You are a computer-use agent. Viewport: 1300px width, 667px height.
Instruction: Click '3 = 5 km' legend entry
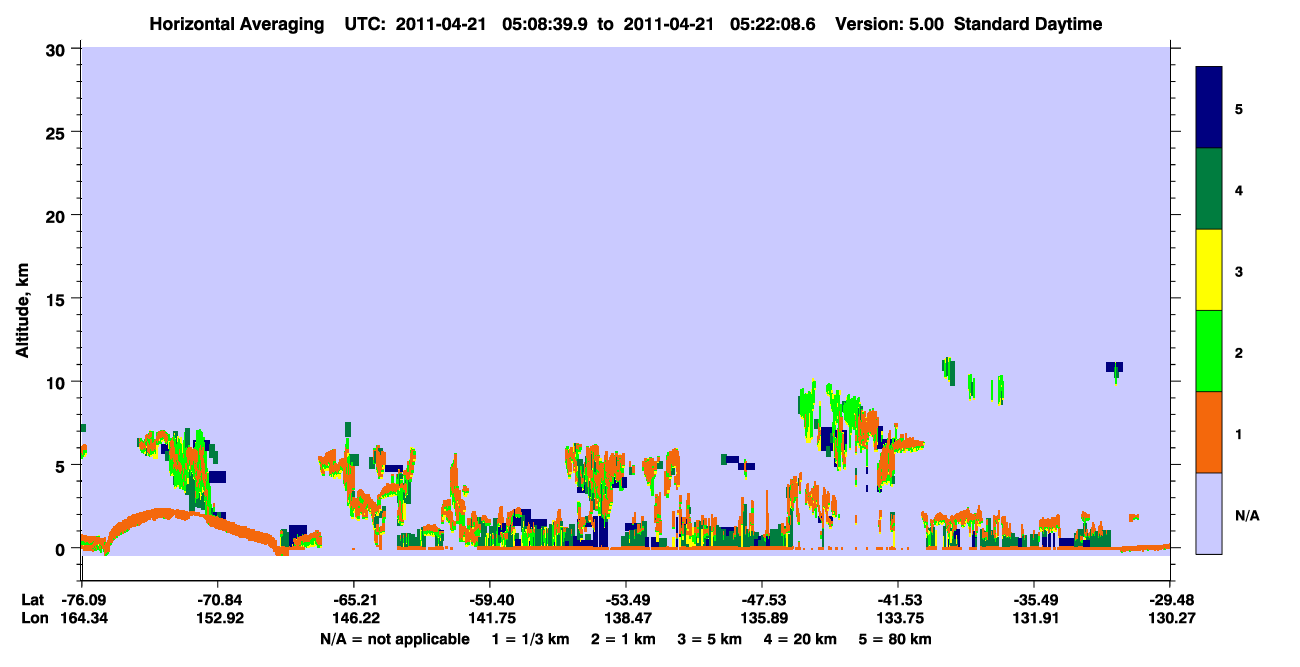[710, 639]
